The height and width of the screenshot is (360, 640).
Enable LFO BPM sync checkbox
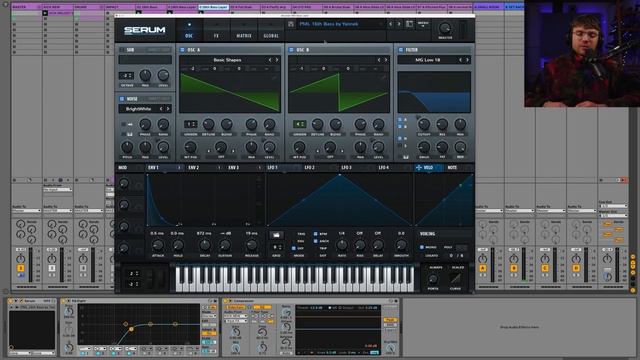[316, 234]
